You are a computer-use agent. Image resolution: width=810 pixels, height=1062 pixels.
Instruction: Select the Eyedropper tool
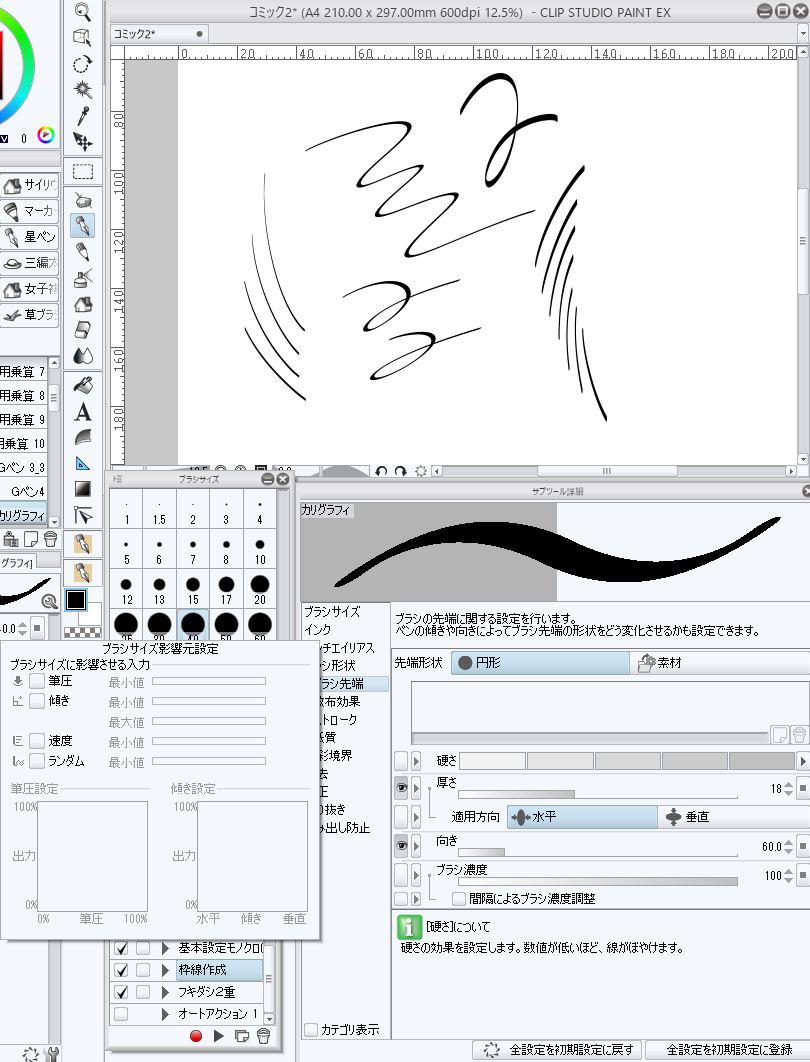coord(83,116)
